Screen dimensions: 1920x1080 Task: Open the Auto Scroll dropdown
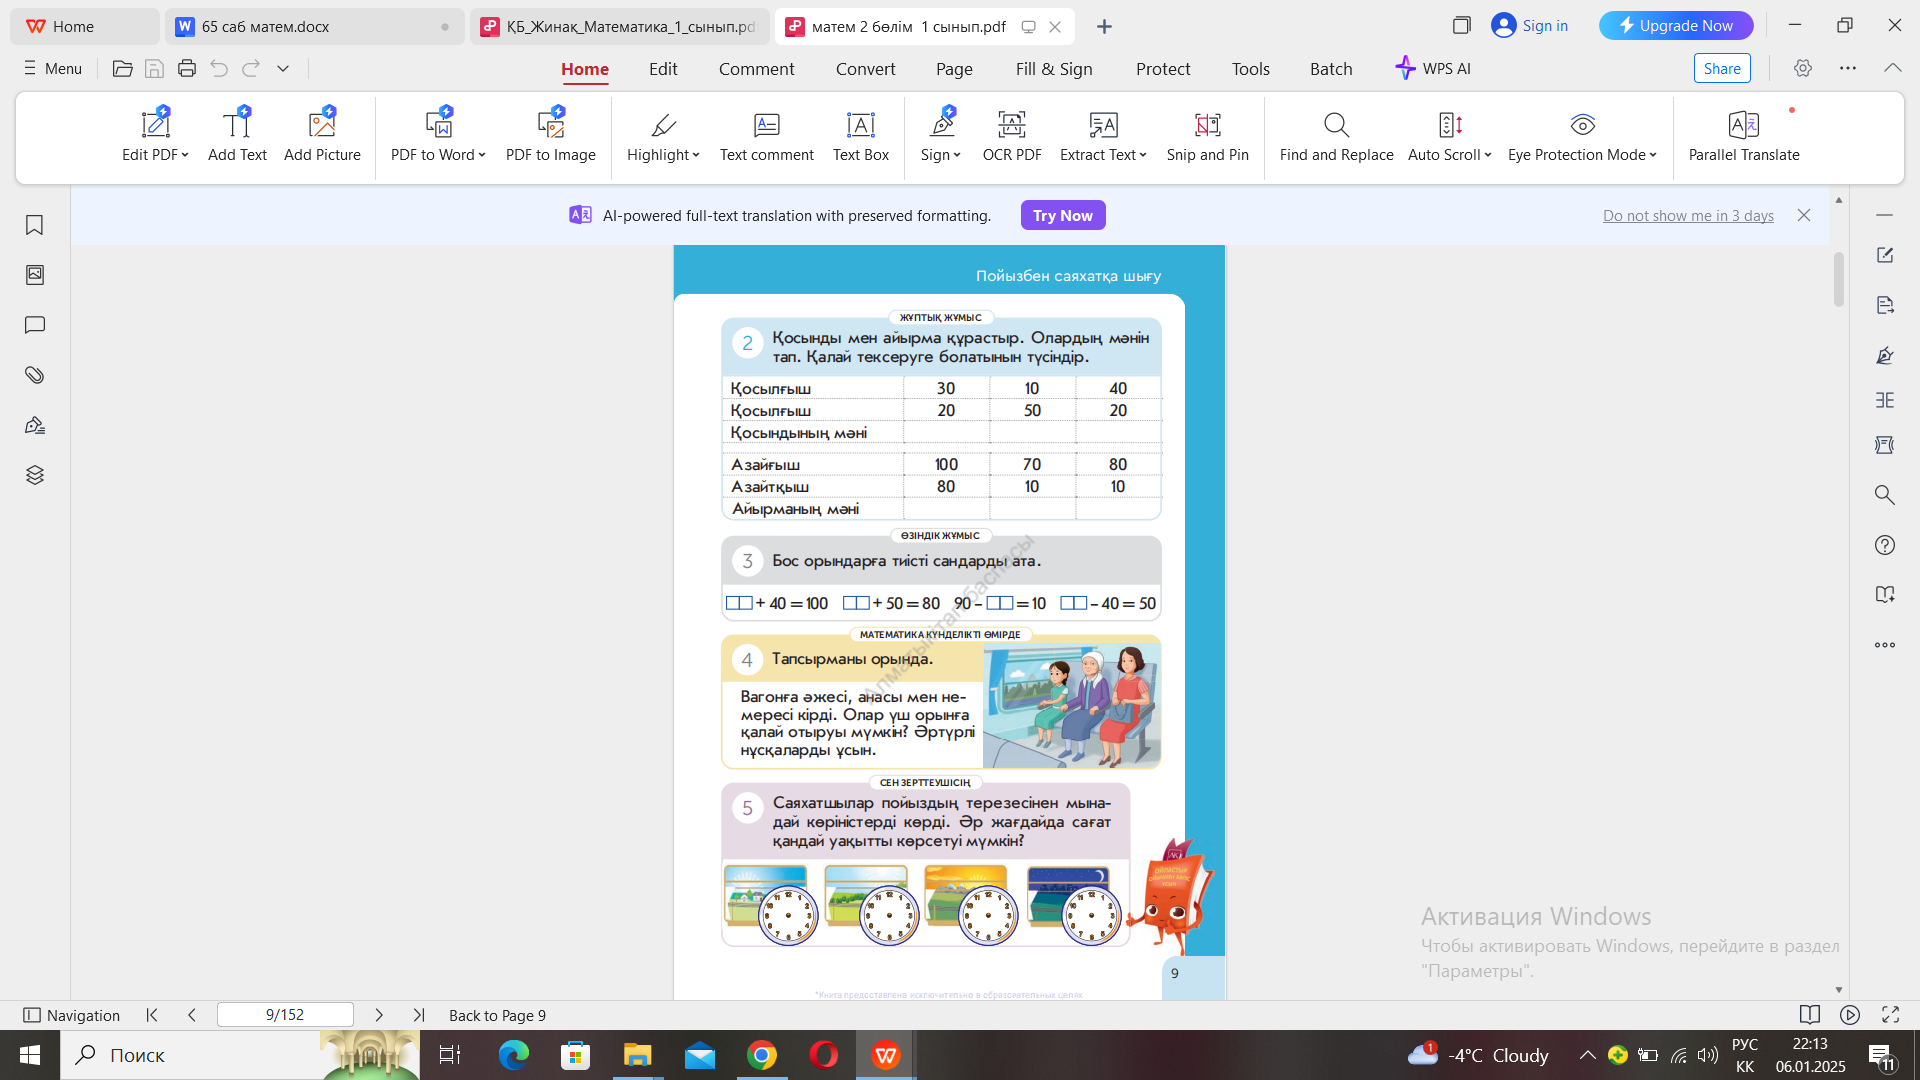(x=1488, y=155)
